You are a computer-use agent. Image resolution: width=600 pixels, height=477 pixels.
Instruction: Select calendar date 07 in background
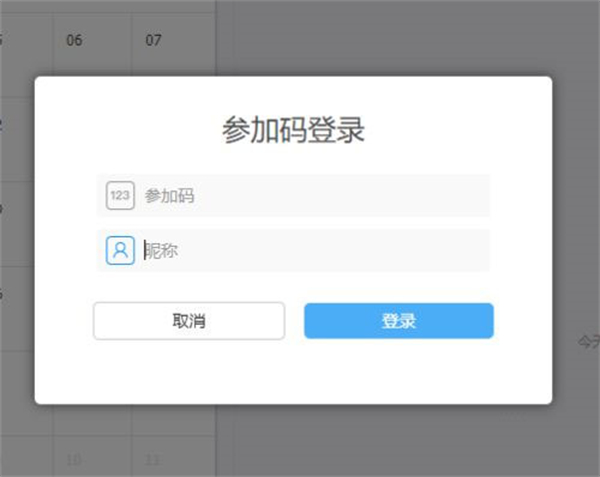[x=153, y=41]
